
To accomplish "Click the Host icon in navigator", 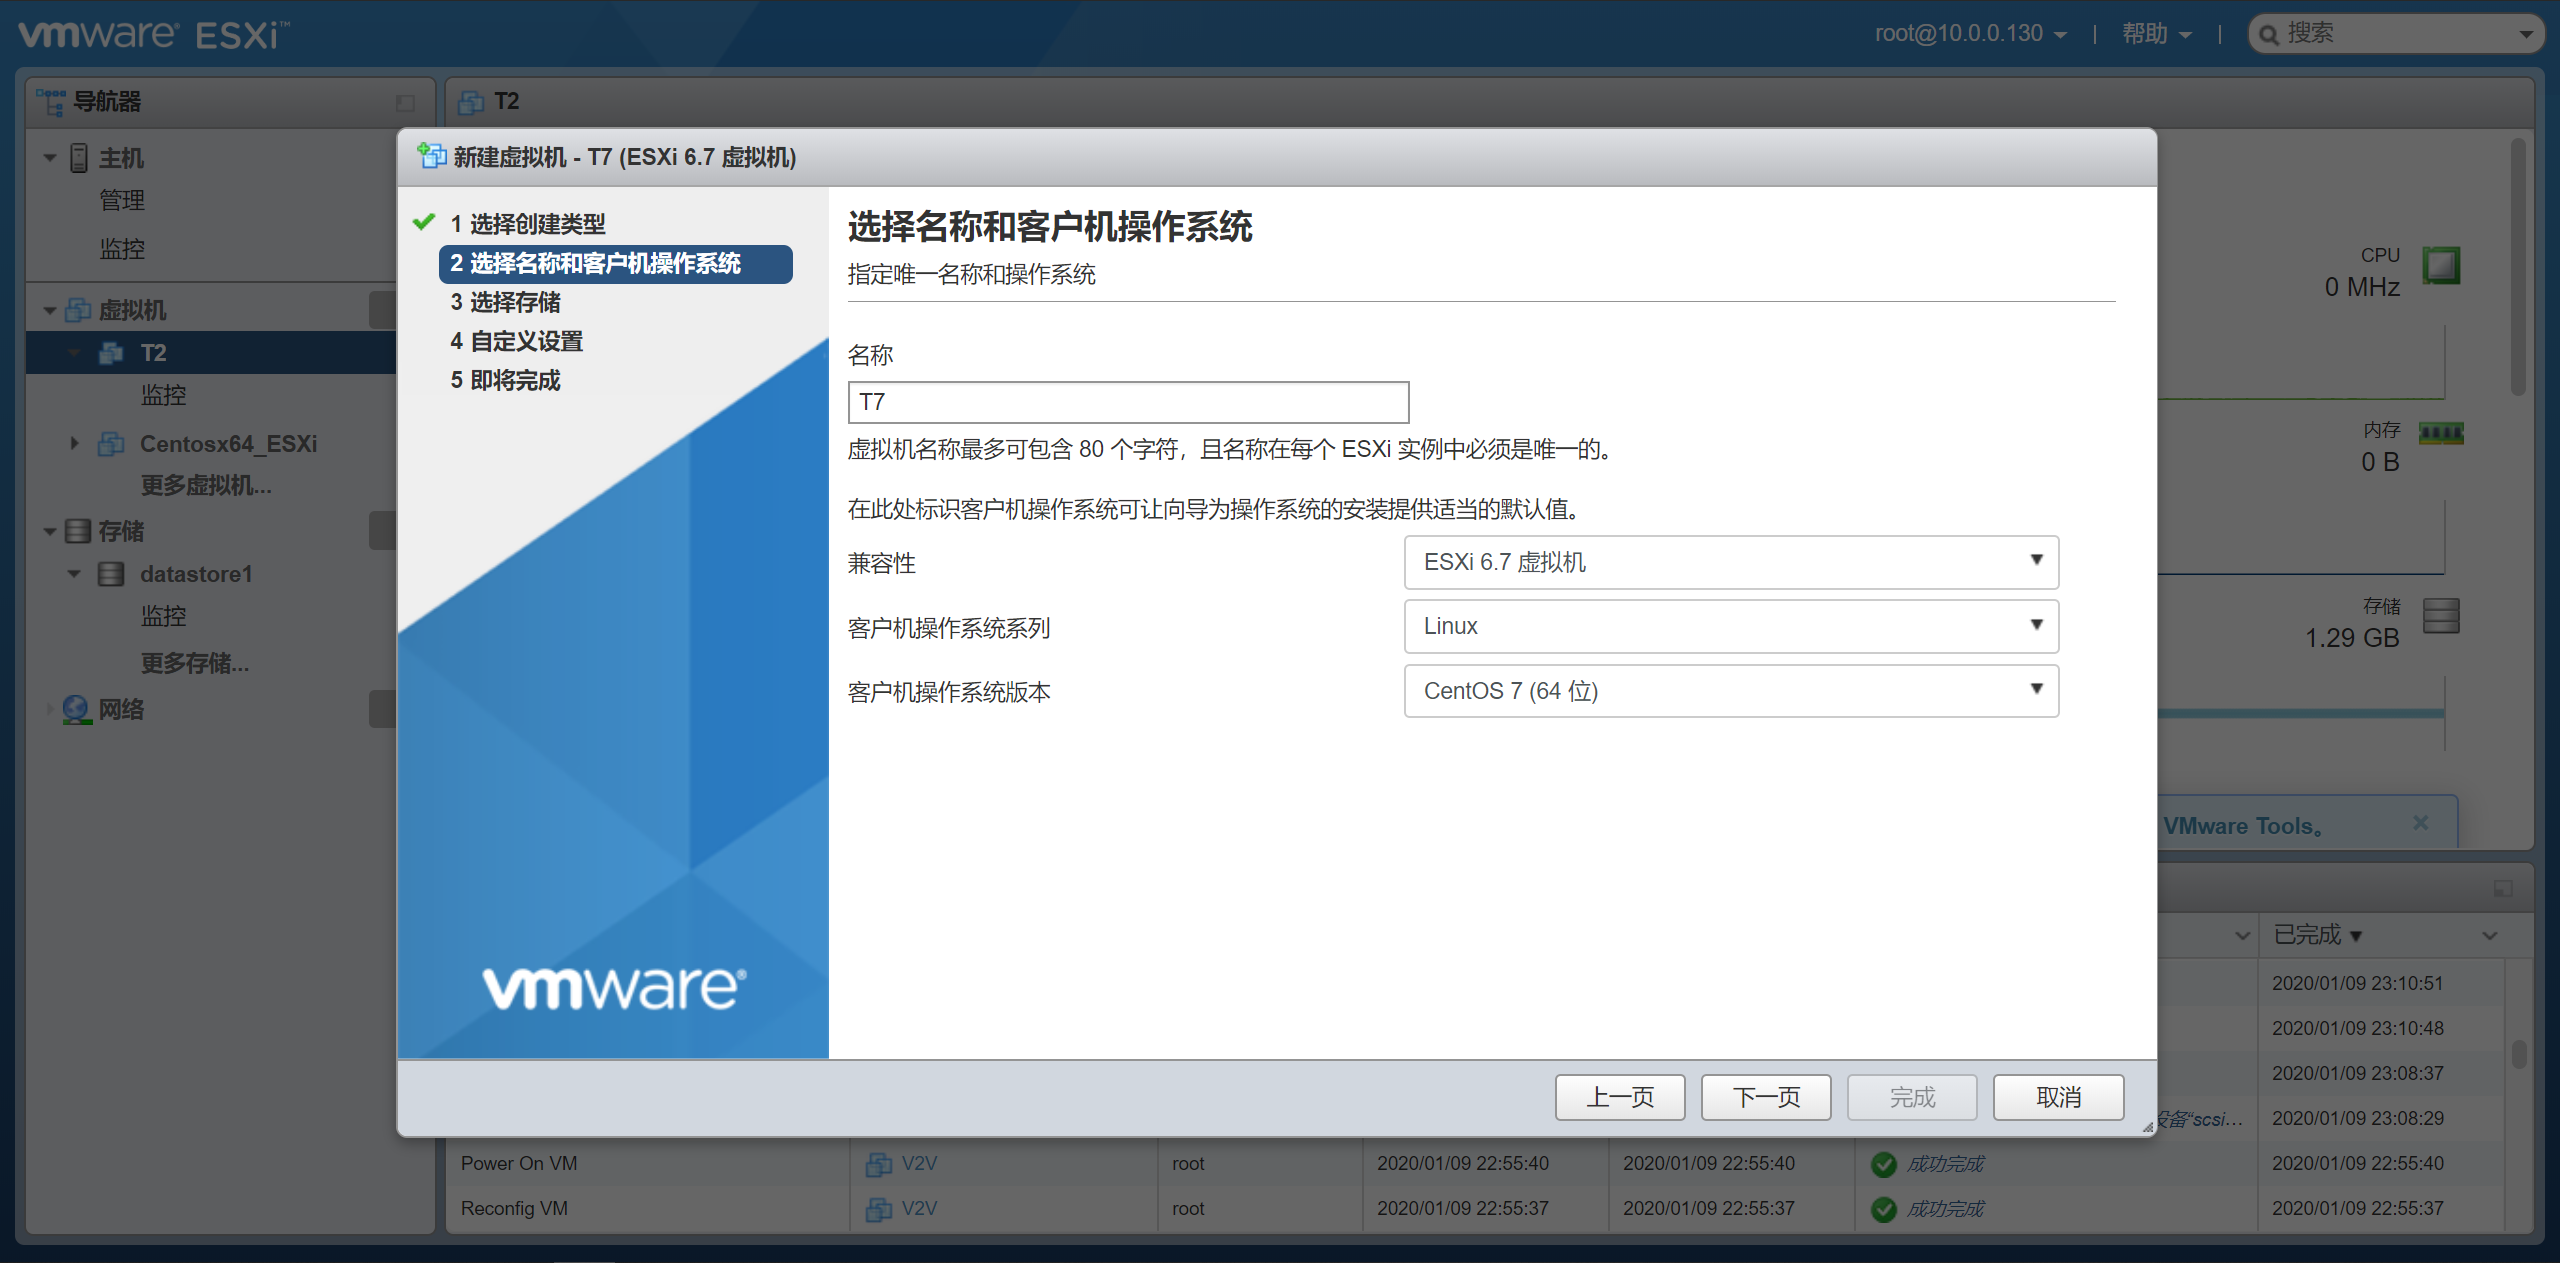I will (x=79, y=158).
